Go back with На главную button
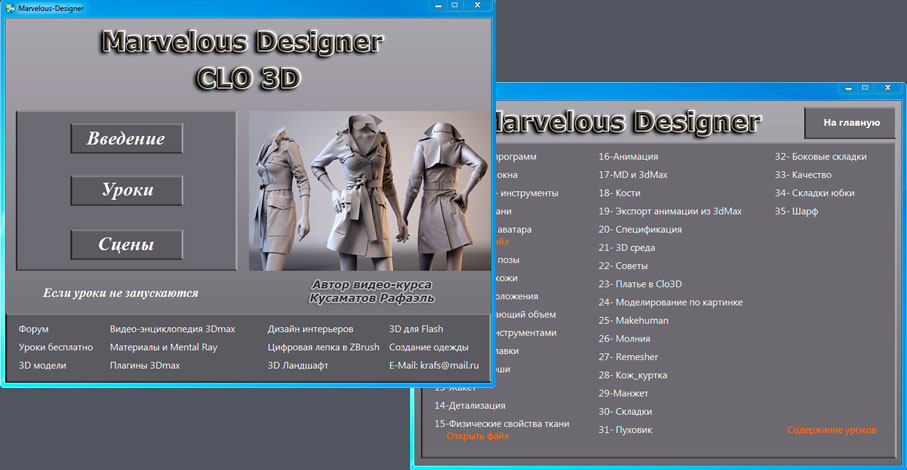The height and width of the screenshot is (470, 907). point(851,123)
